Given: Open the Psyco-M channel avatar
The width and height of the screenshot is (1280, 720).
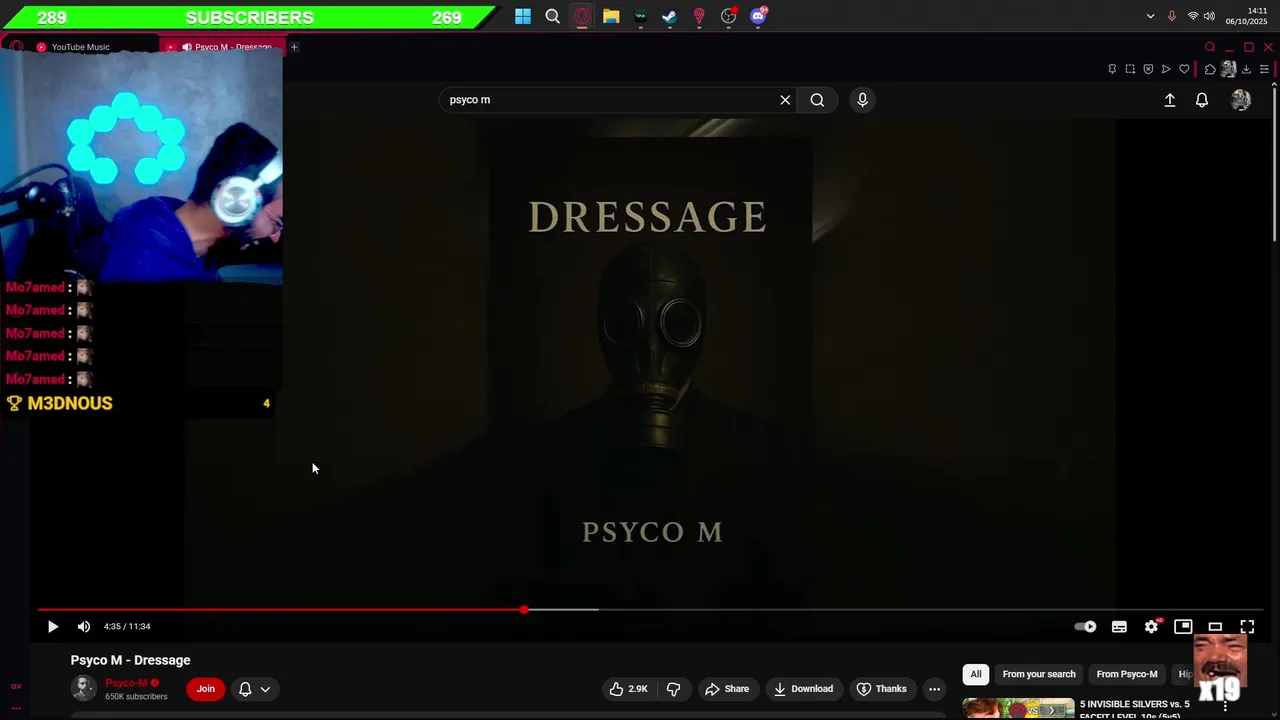Looking at the screenshot, I should tap(84, 688).
